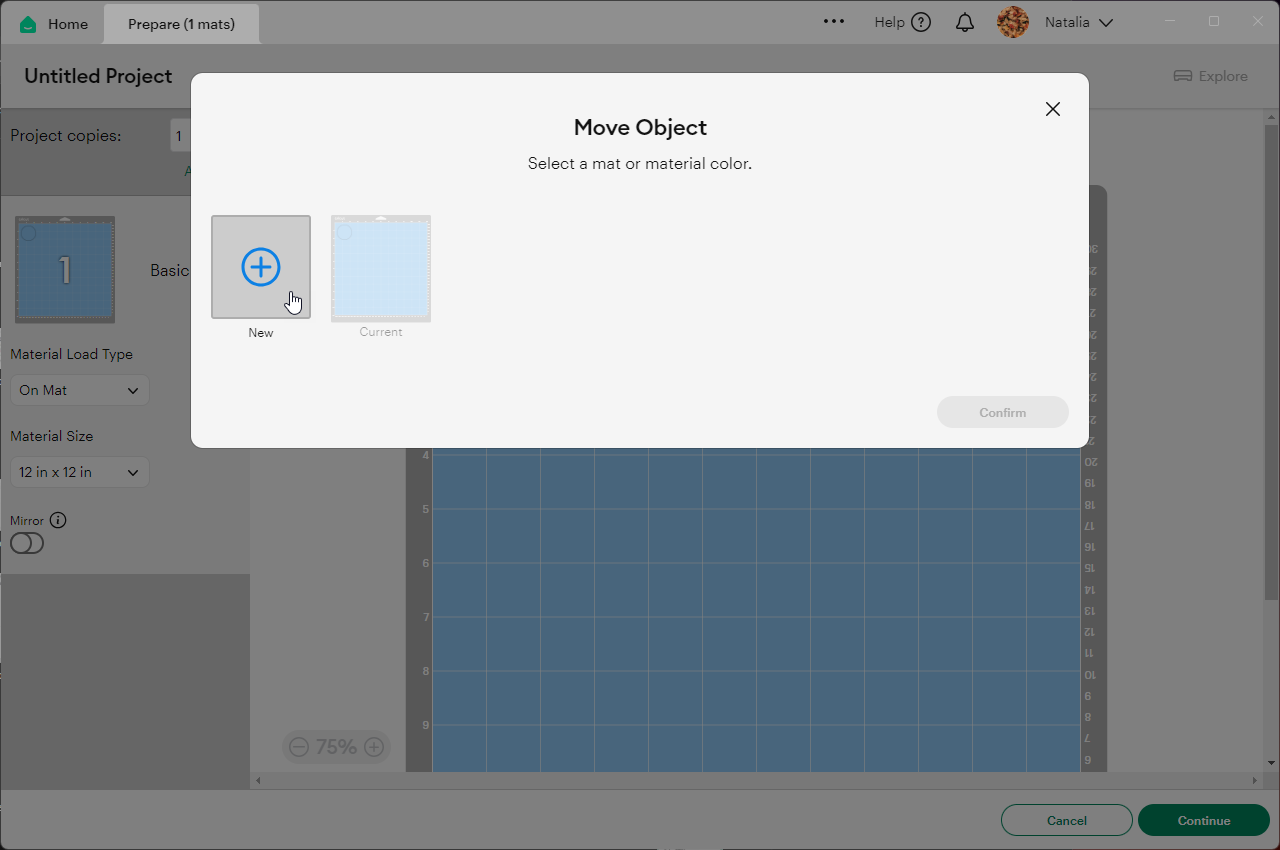The width and height of the screenshot is (1280, 850).
Task: View notifications with the bell icon
Action: coord(964,21)
